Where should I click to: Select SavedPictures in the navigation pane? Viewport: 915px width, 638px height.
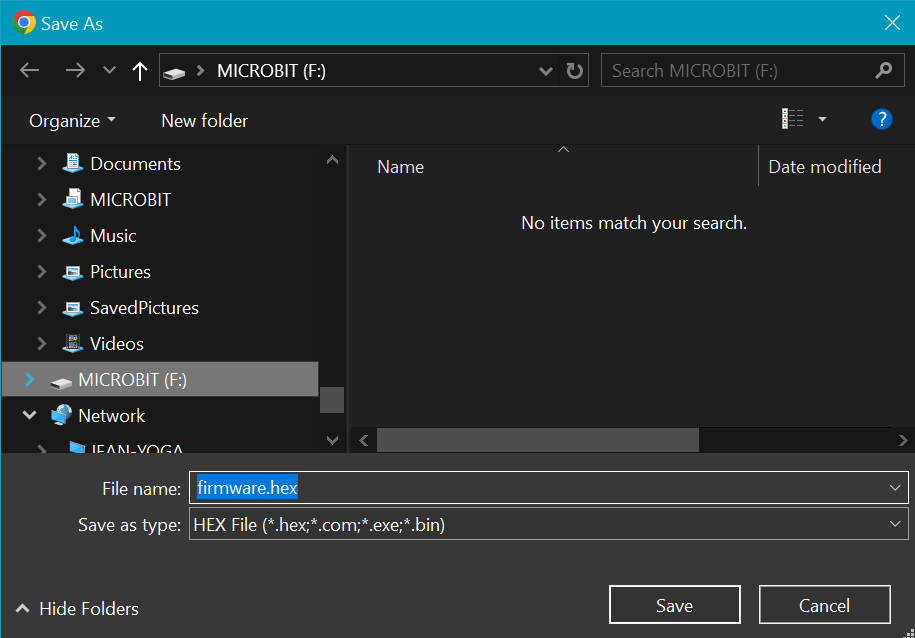144,308
